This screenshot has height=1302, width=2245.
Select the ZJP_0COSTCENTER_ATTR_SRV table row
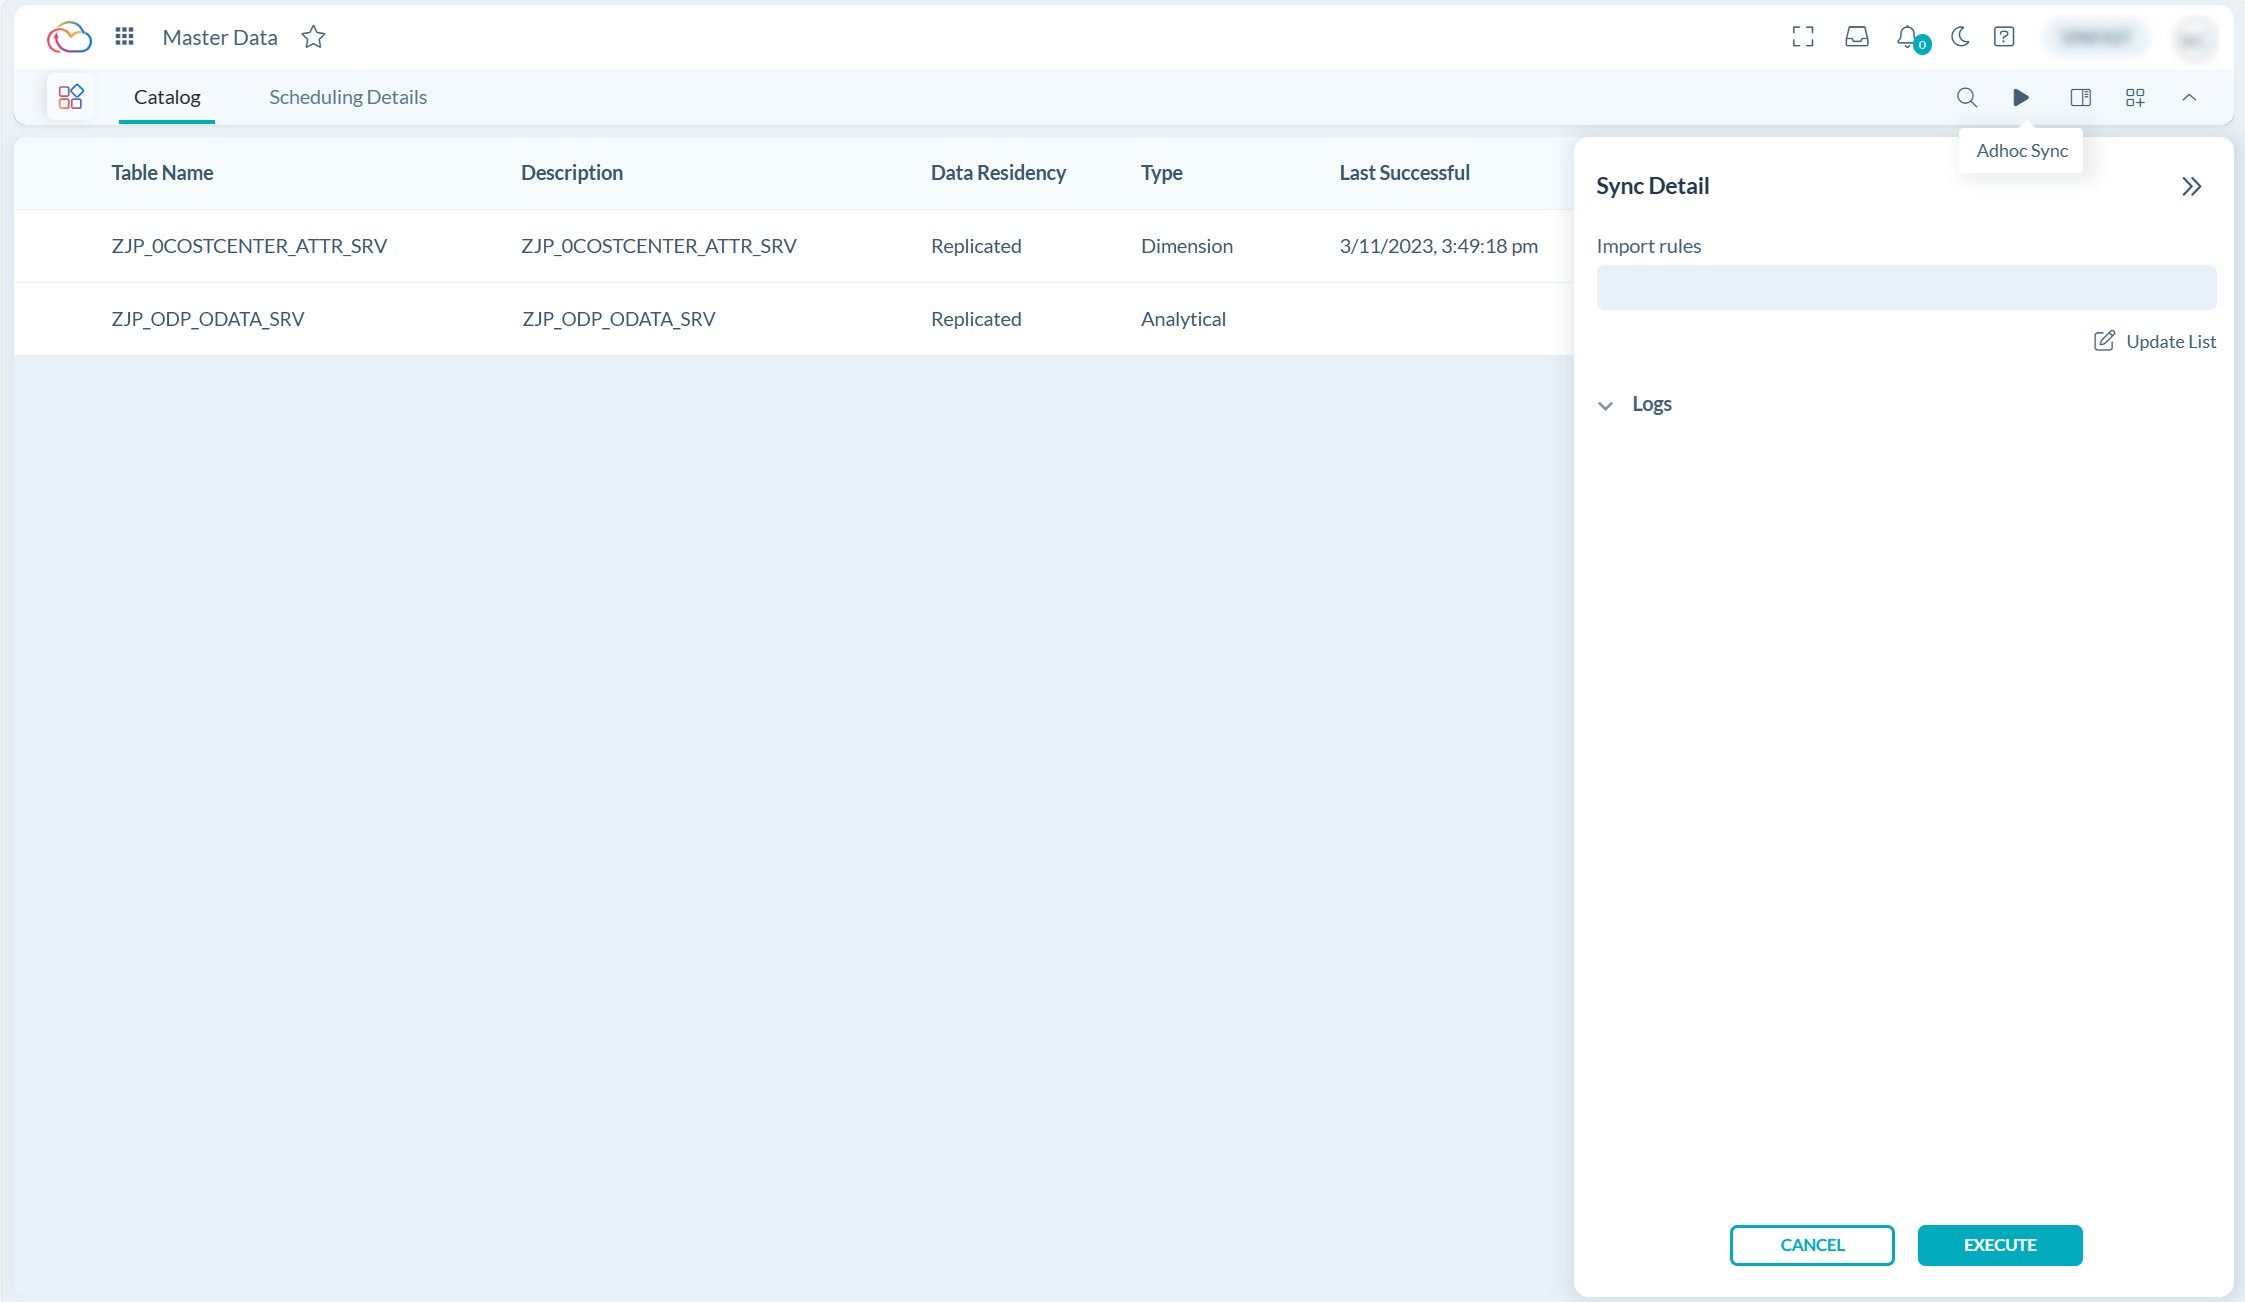pos(249,245)
